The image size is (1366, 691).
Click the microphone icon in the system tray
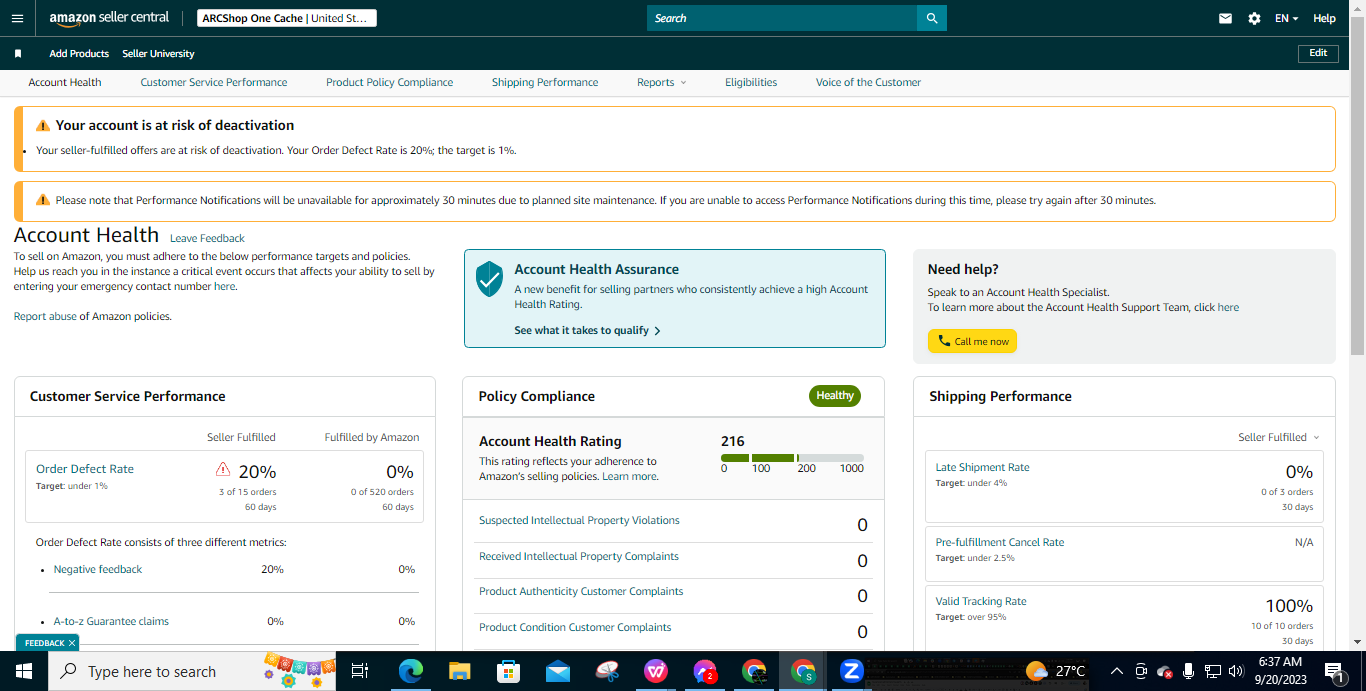click(1188, 671)
